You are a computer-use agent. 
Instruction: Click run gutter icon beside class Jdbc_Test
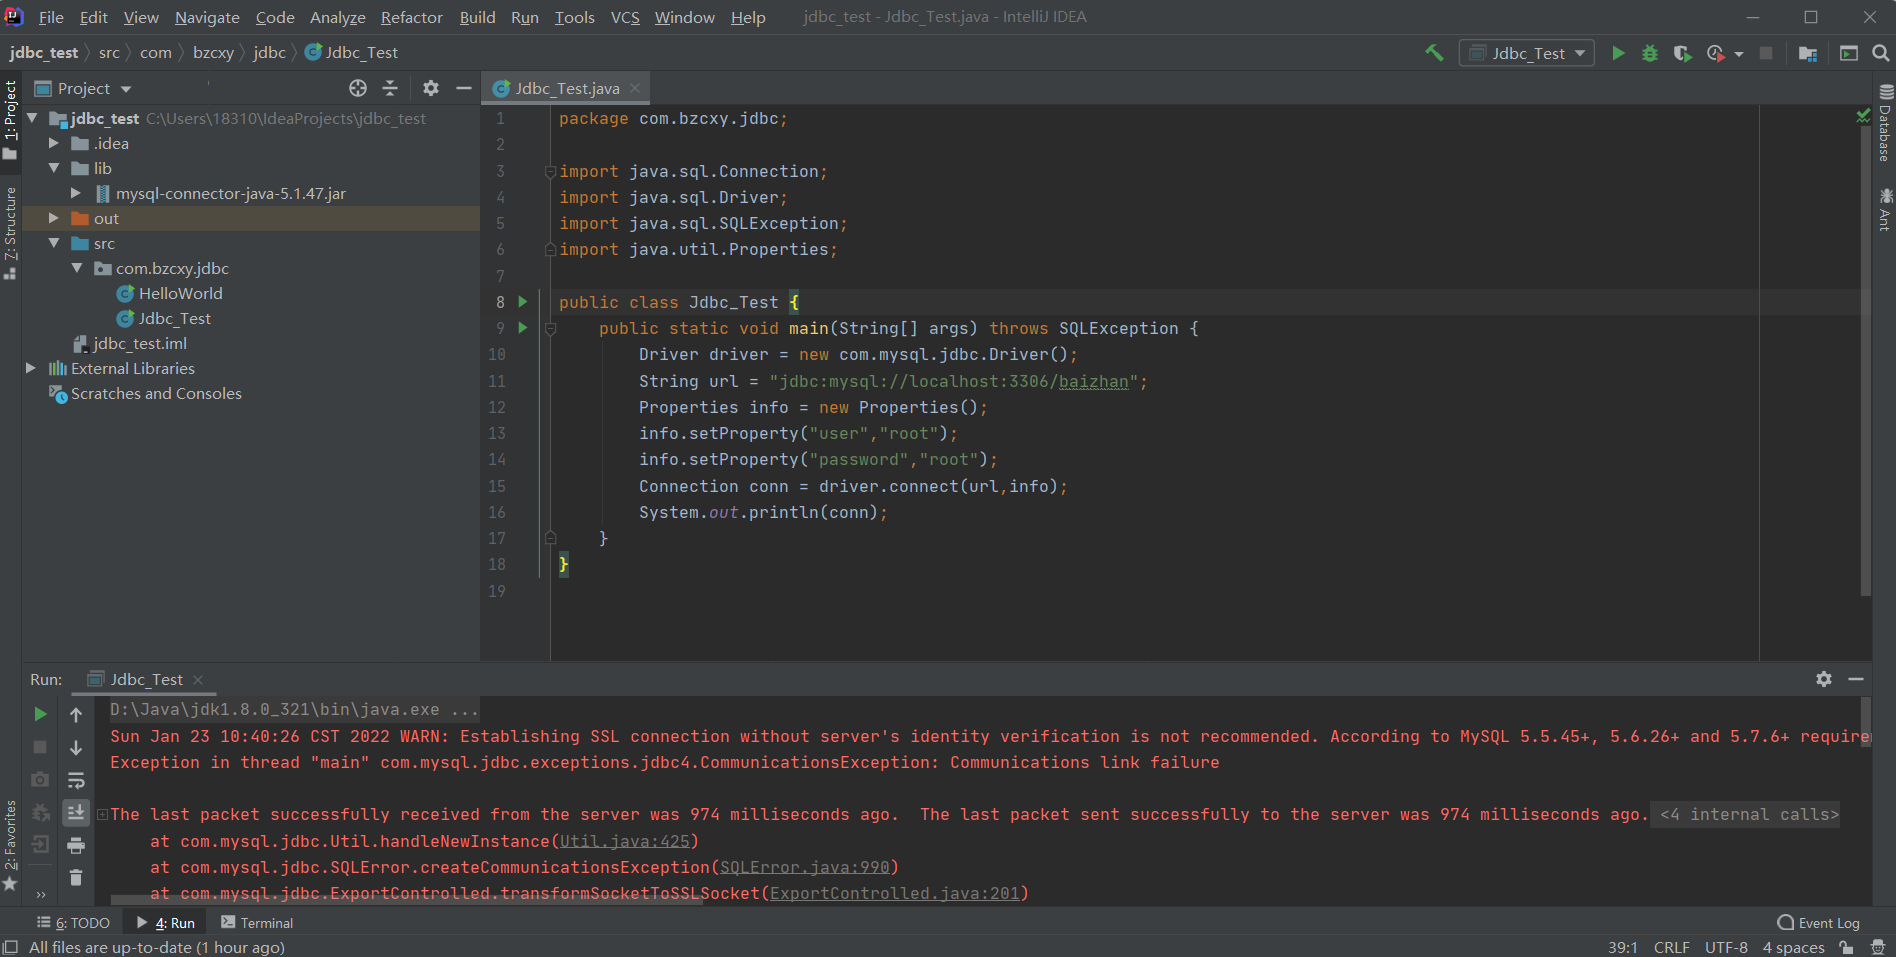tap(522, 301)
